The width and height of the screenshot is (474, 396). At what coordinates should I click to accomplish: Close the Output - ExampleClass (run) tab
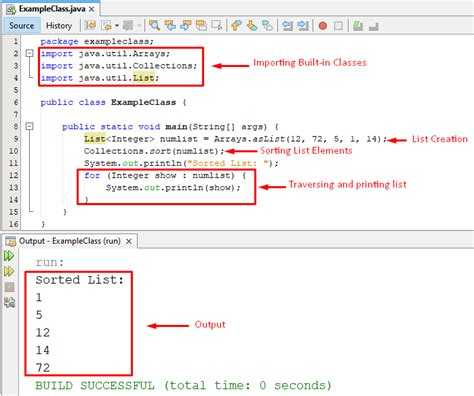point(129,241)
